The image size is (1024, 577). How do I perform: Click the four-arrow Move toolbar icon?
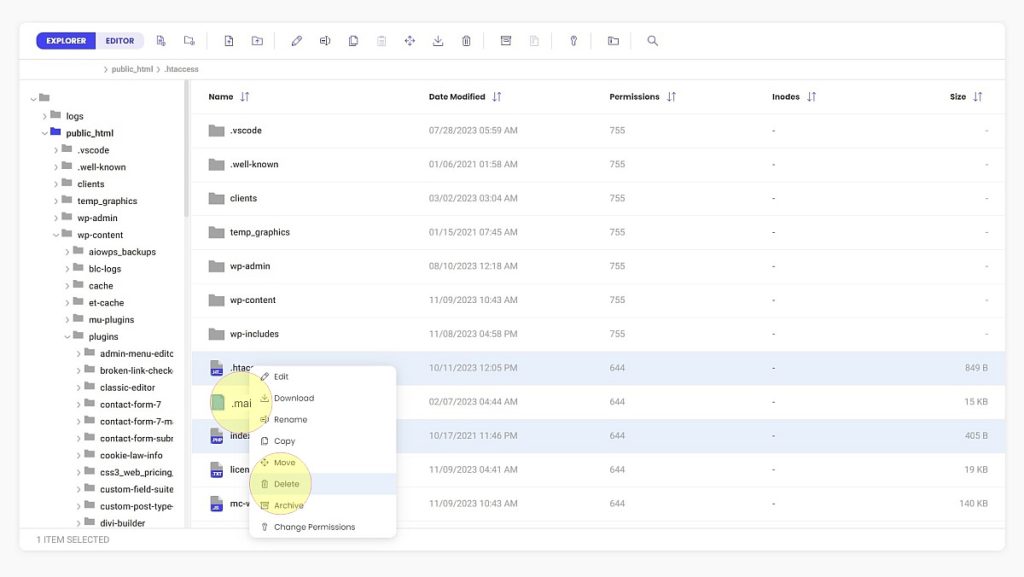(409, 40)
